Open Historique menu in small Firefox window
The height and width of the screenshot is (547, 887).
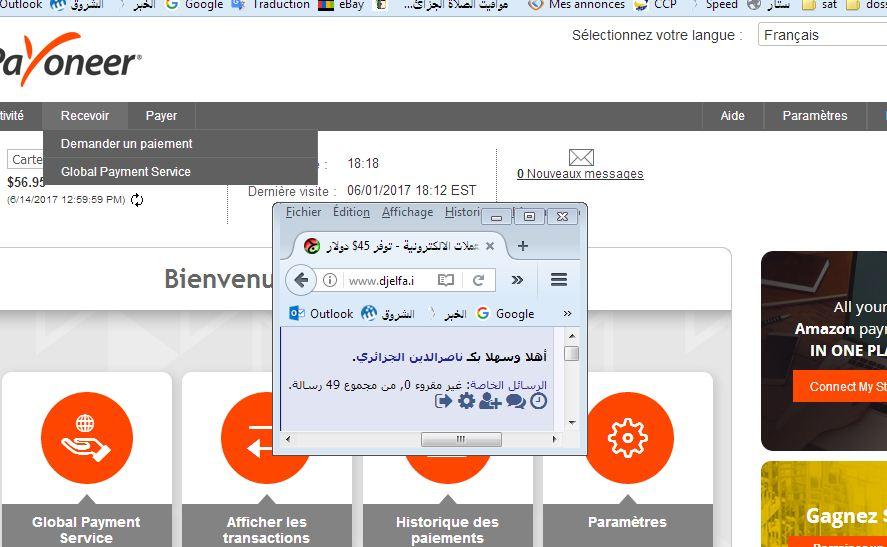pyautogui.click(x=462, y=212)
